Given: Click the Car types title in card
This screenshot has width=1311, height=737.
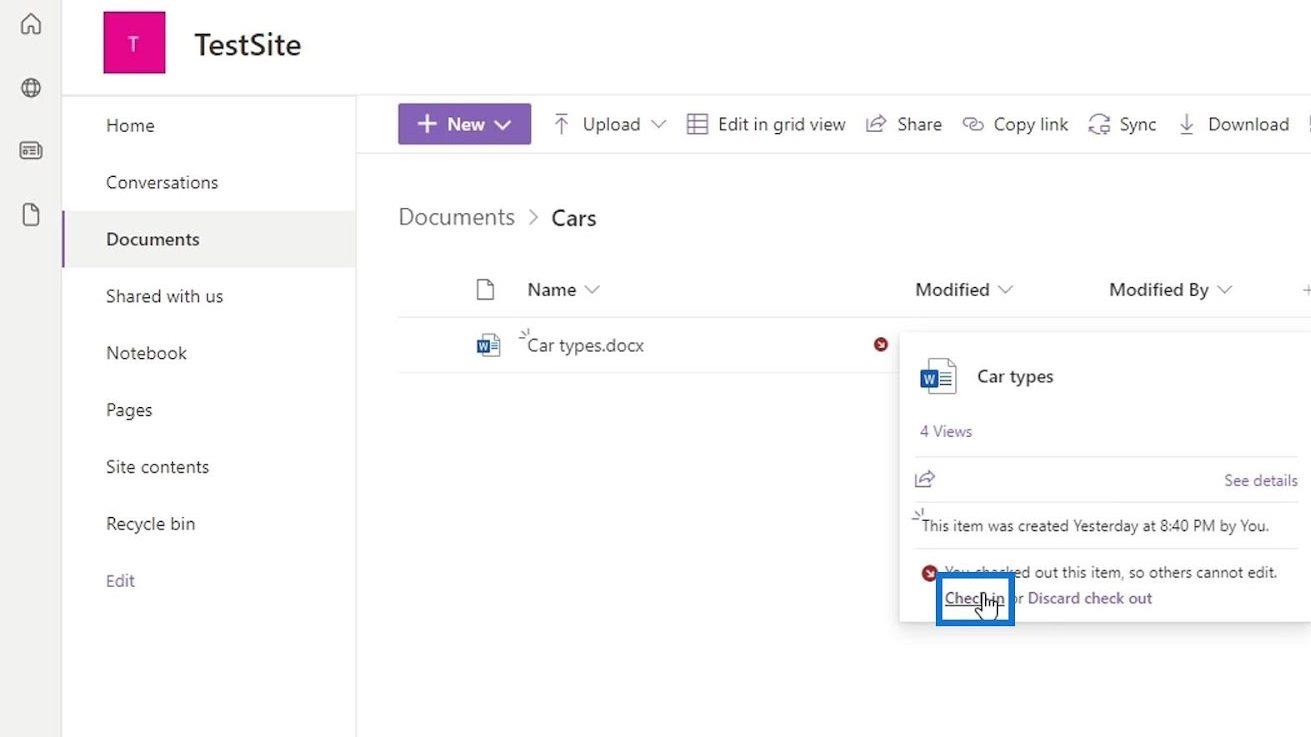Looking at the screenshot, I should click(1015, 377).
